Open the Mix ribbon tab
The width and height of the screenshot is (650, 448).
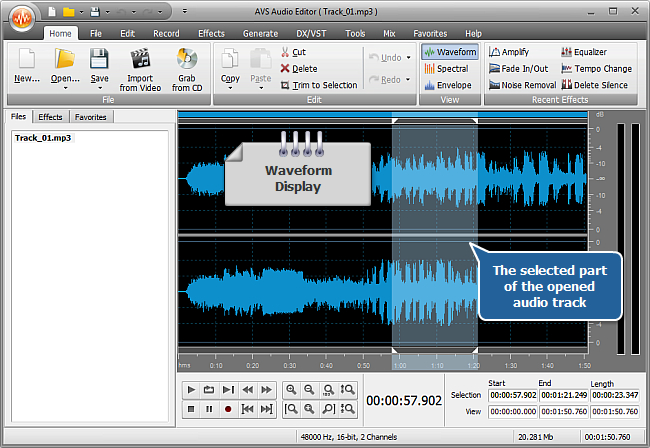coord(389,34)
